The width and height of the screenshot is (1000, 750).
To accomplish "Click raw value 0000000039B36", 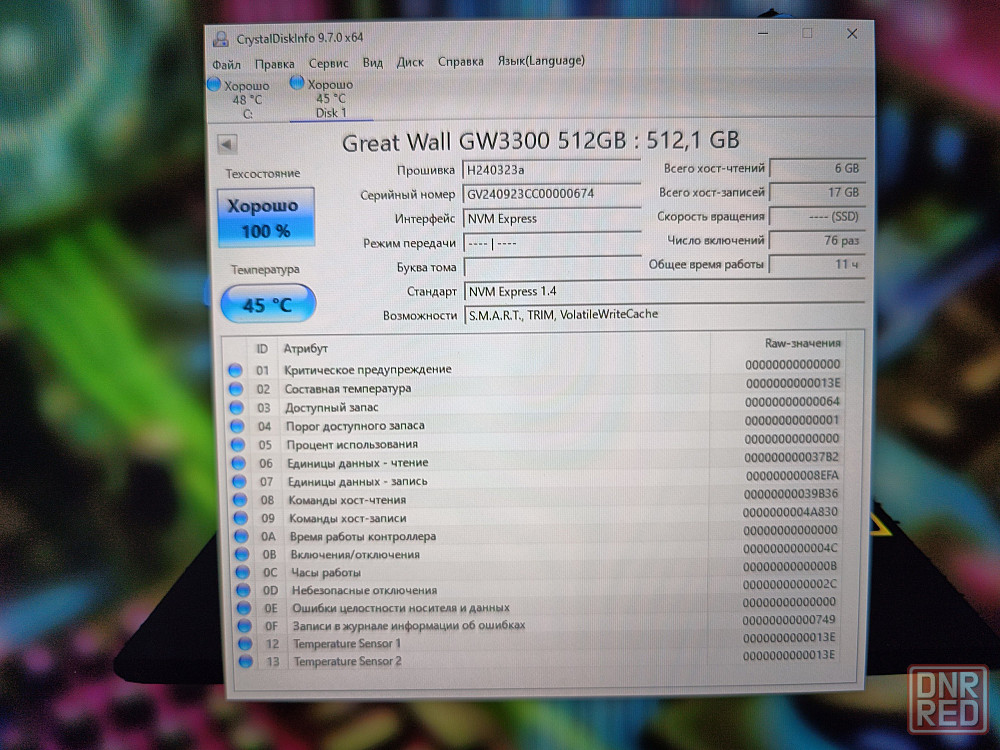I will [x=791, y=494].
